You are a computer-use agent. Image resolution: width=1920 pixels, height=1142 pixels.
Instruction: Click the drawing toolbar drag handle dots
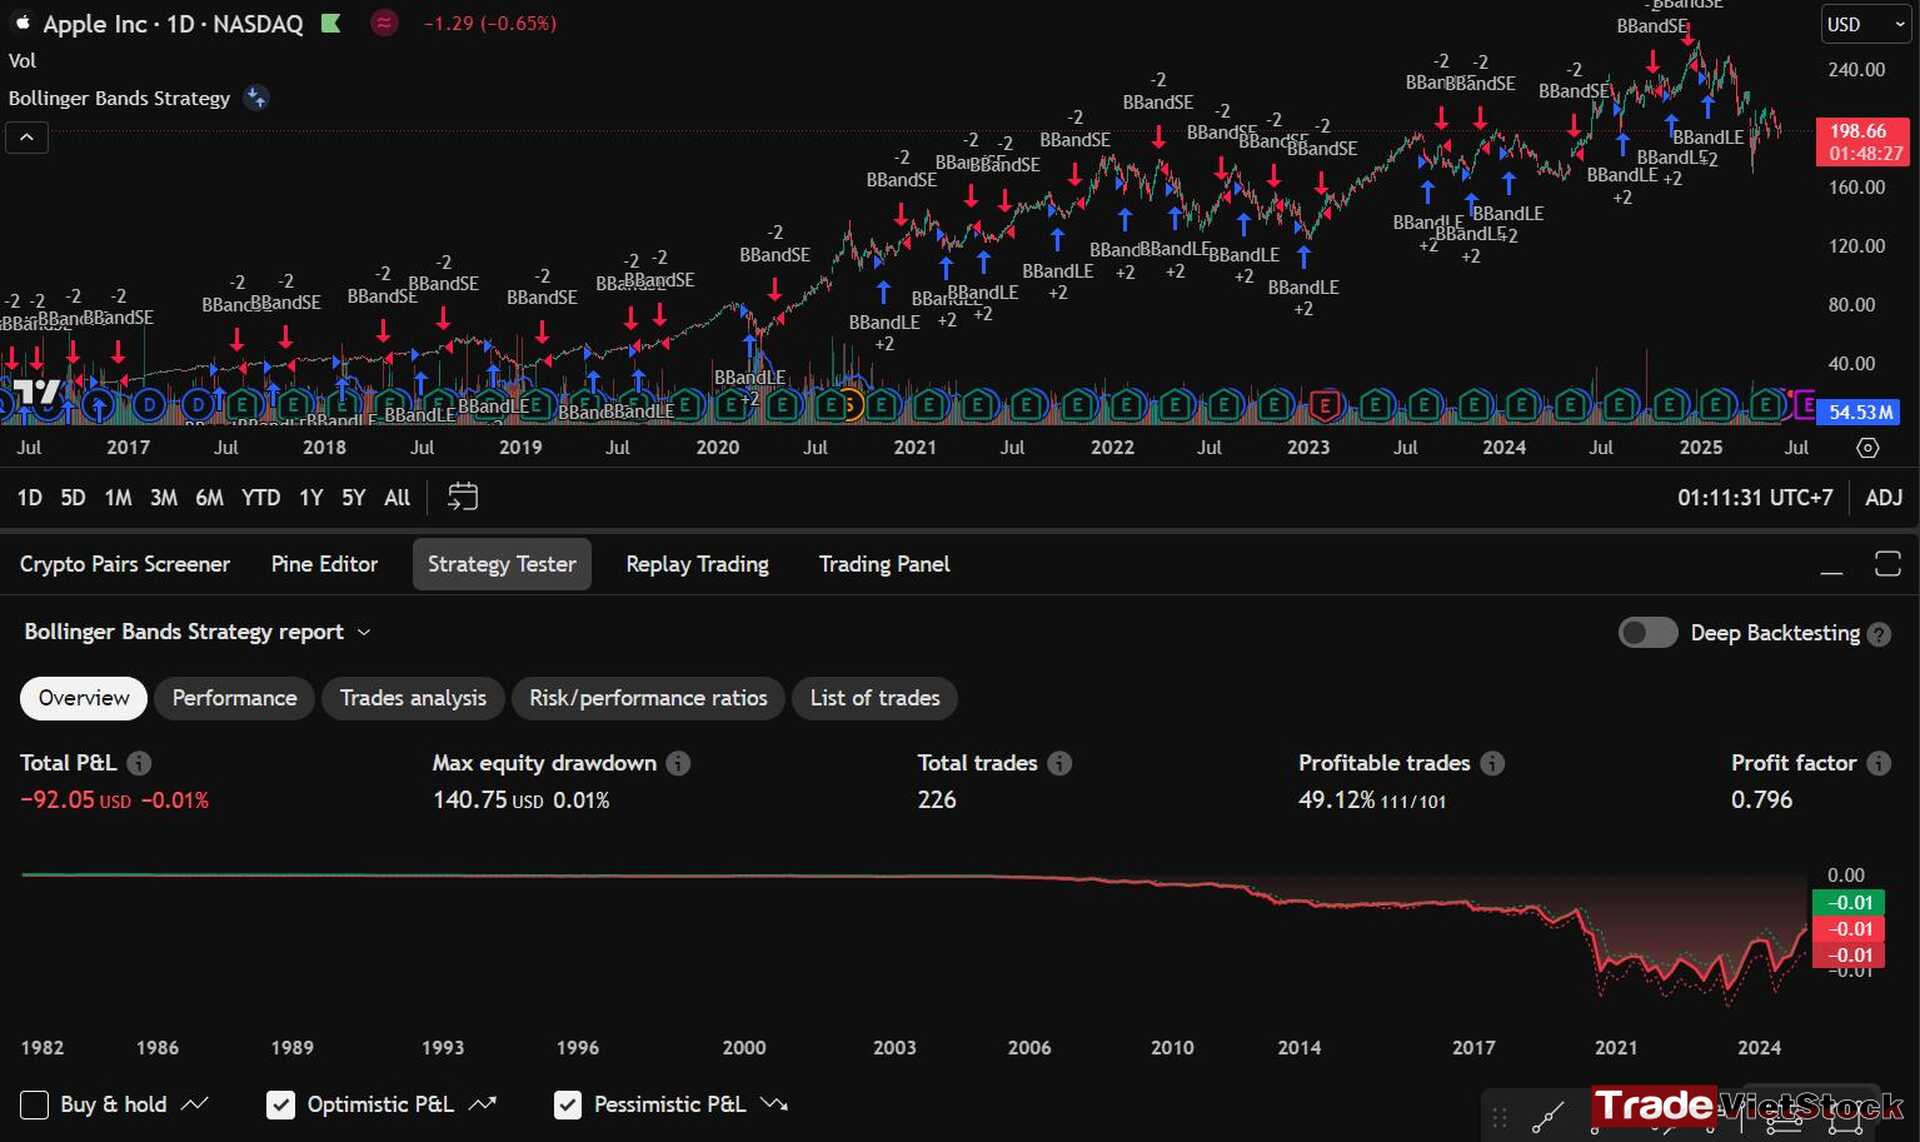point(1499,1117)
